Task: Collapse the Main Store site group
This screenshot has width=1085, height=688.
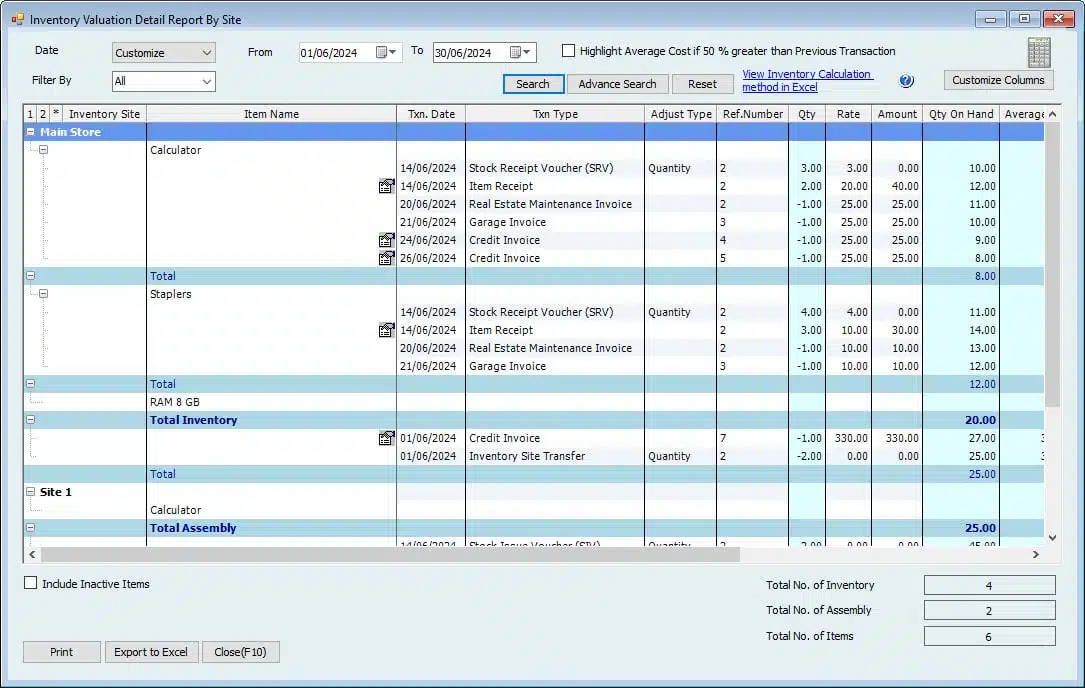Action: coord(31,132)
